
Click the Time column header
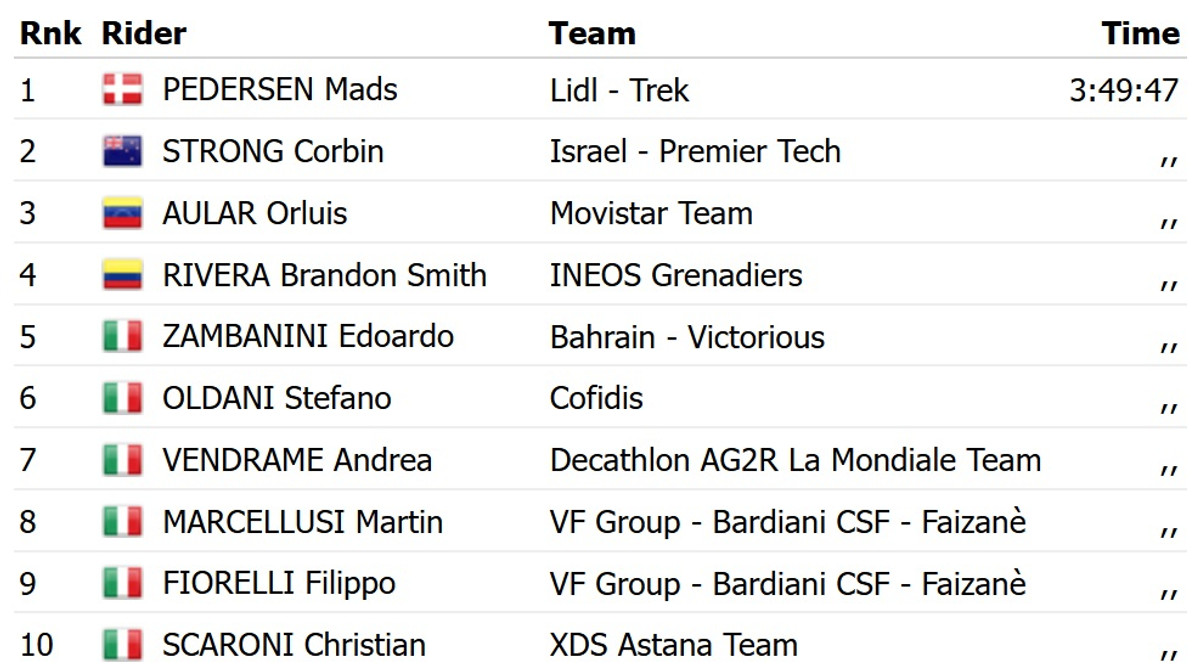[1140, 33]
